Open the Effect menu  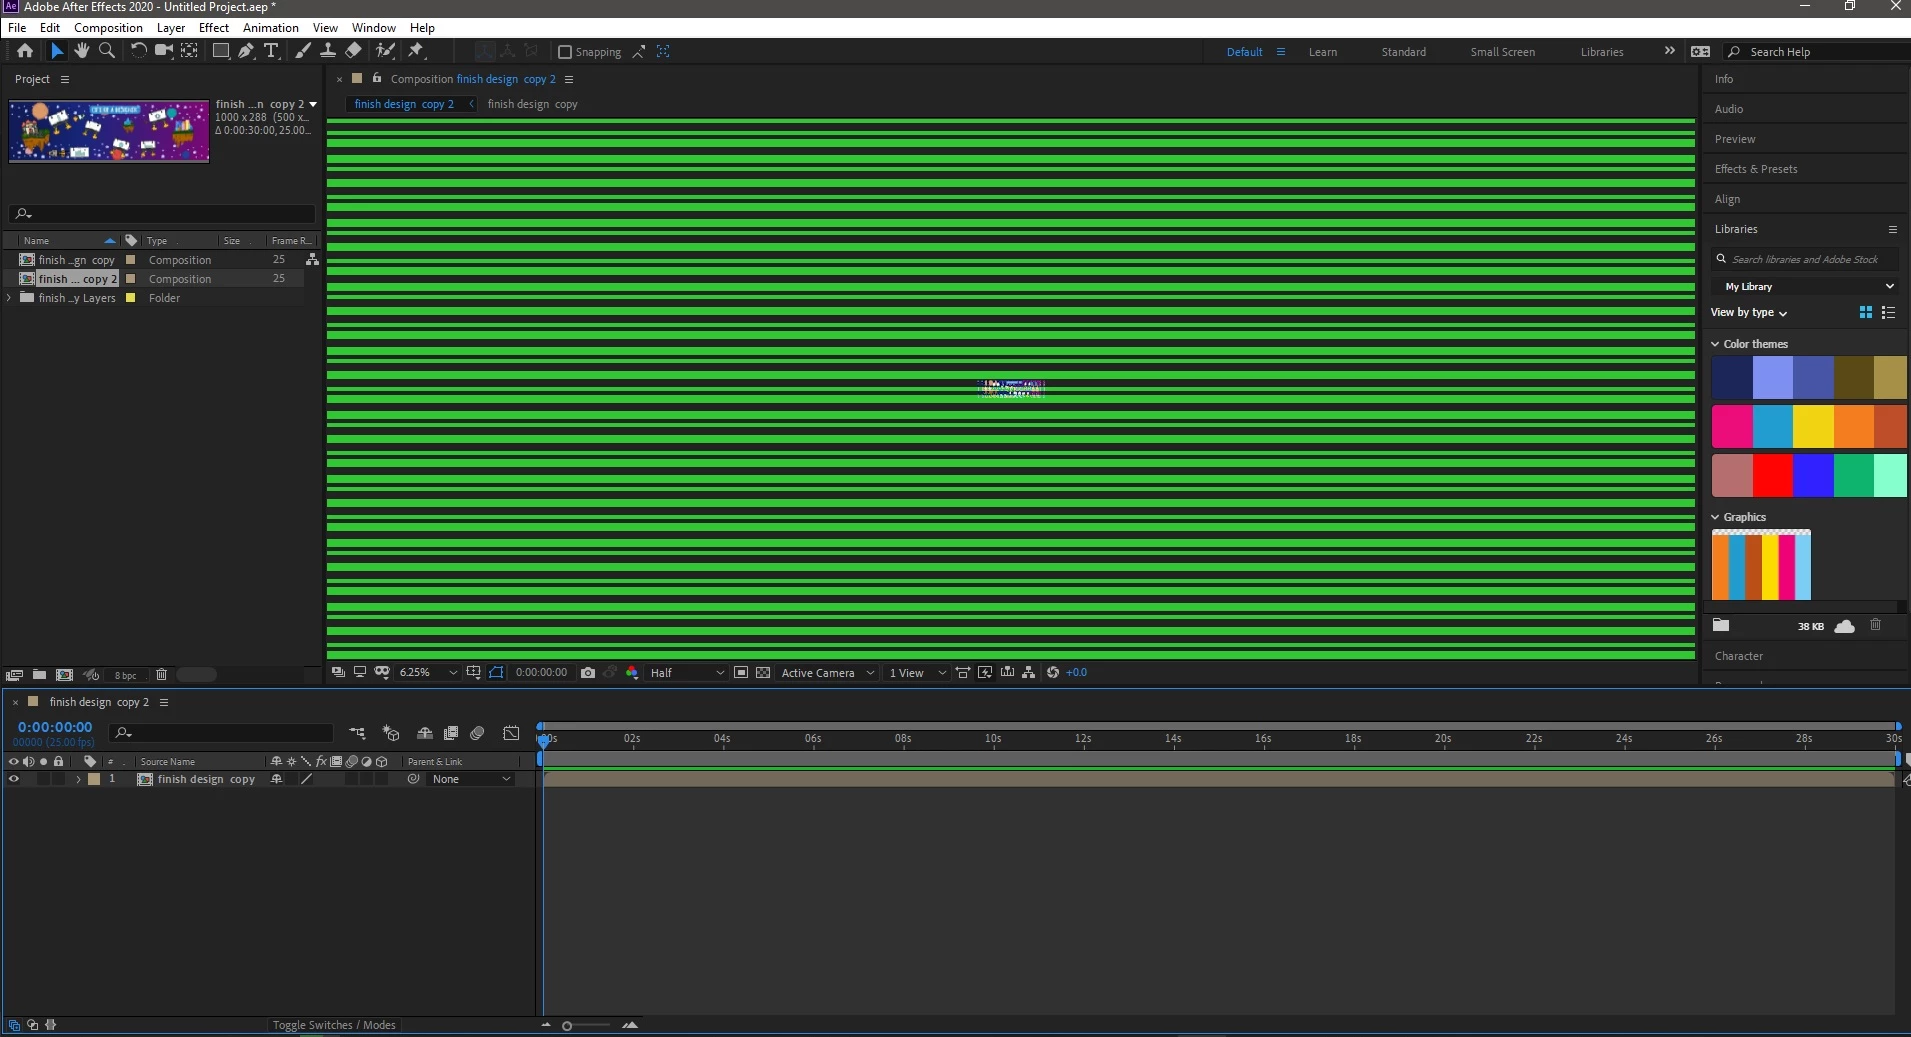point(214,28)
